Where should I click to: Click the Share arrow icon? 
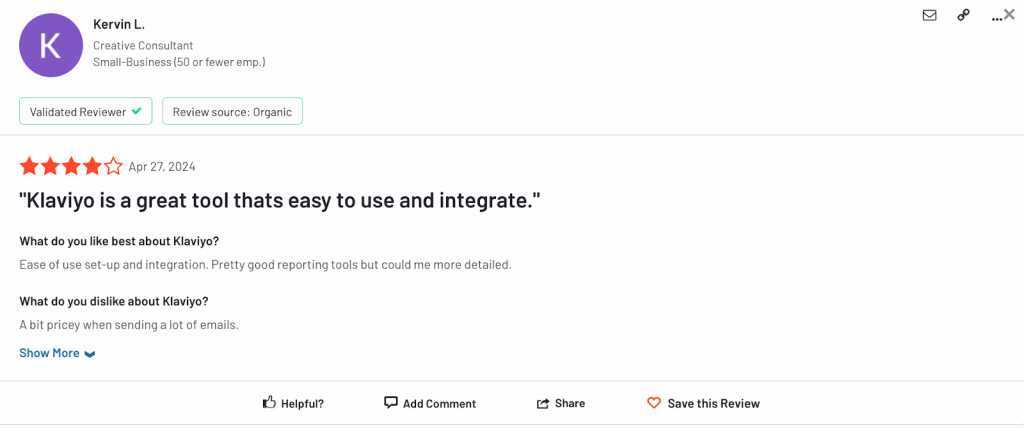543,403
